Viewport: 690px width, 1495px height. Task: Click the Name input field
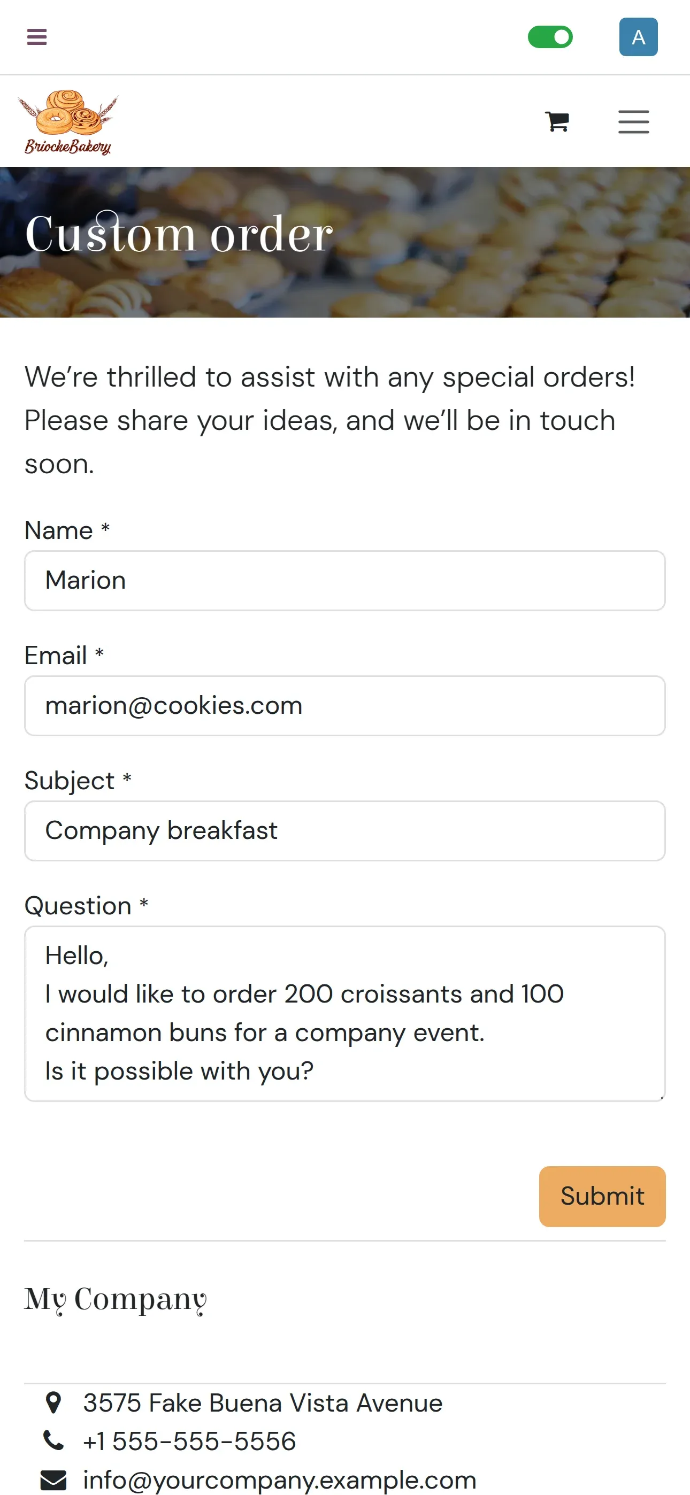click(x=345, y=580)
